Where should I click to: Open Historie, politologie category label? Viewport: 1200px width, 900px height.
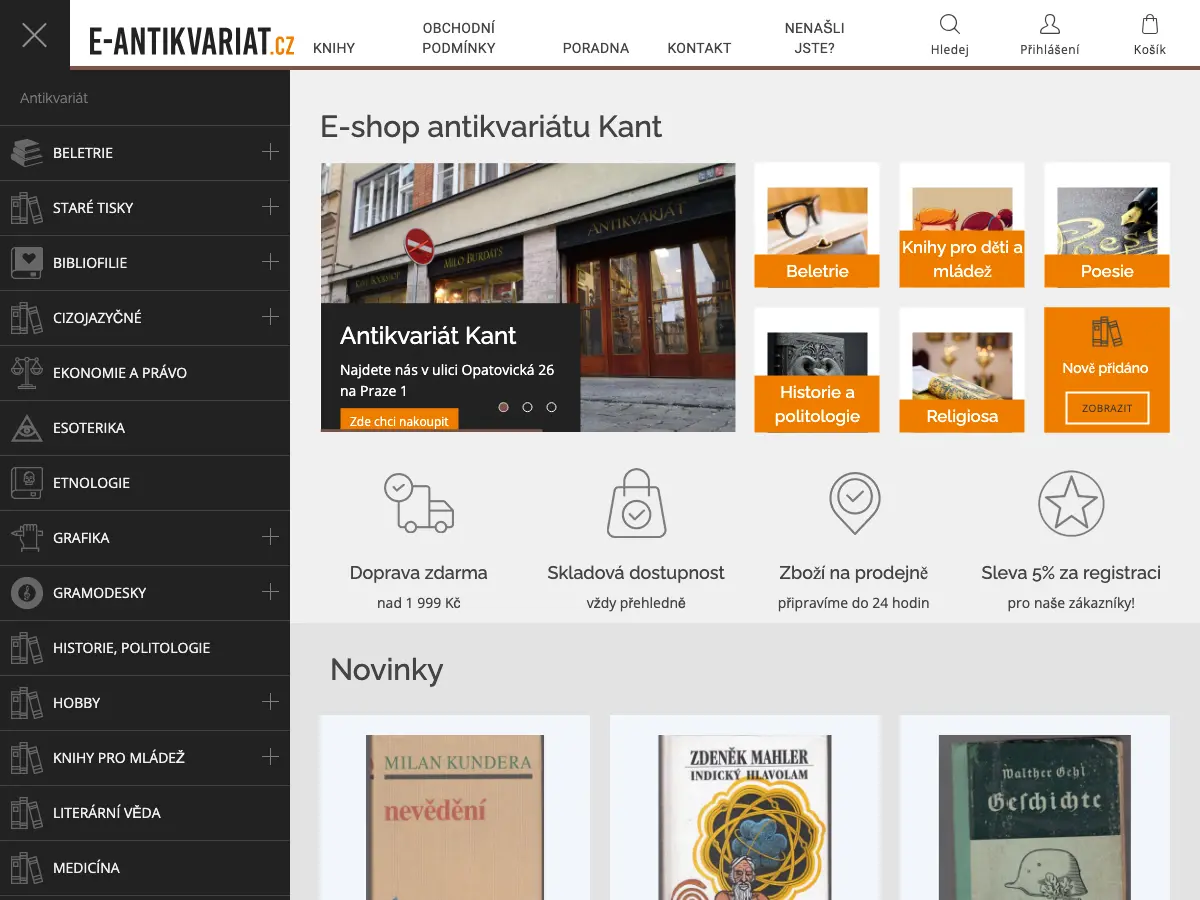point(132,648)
